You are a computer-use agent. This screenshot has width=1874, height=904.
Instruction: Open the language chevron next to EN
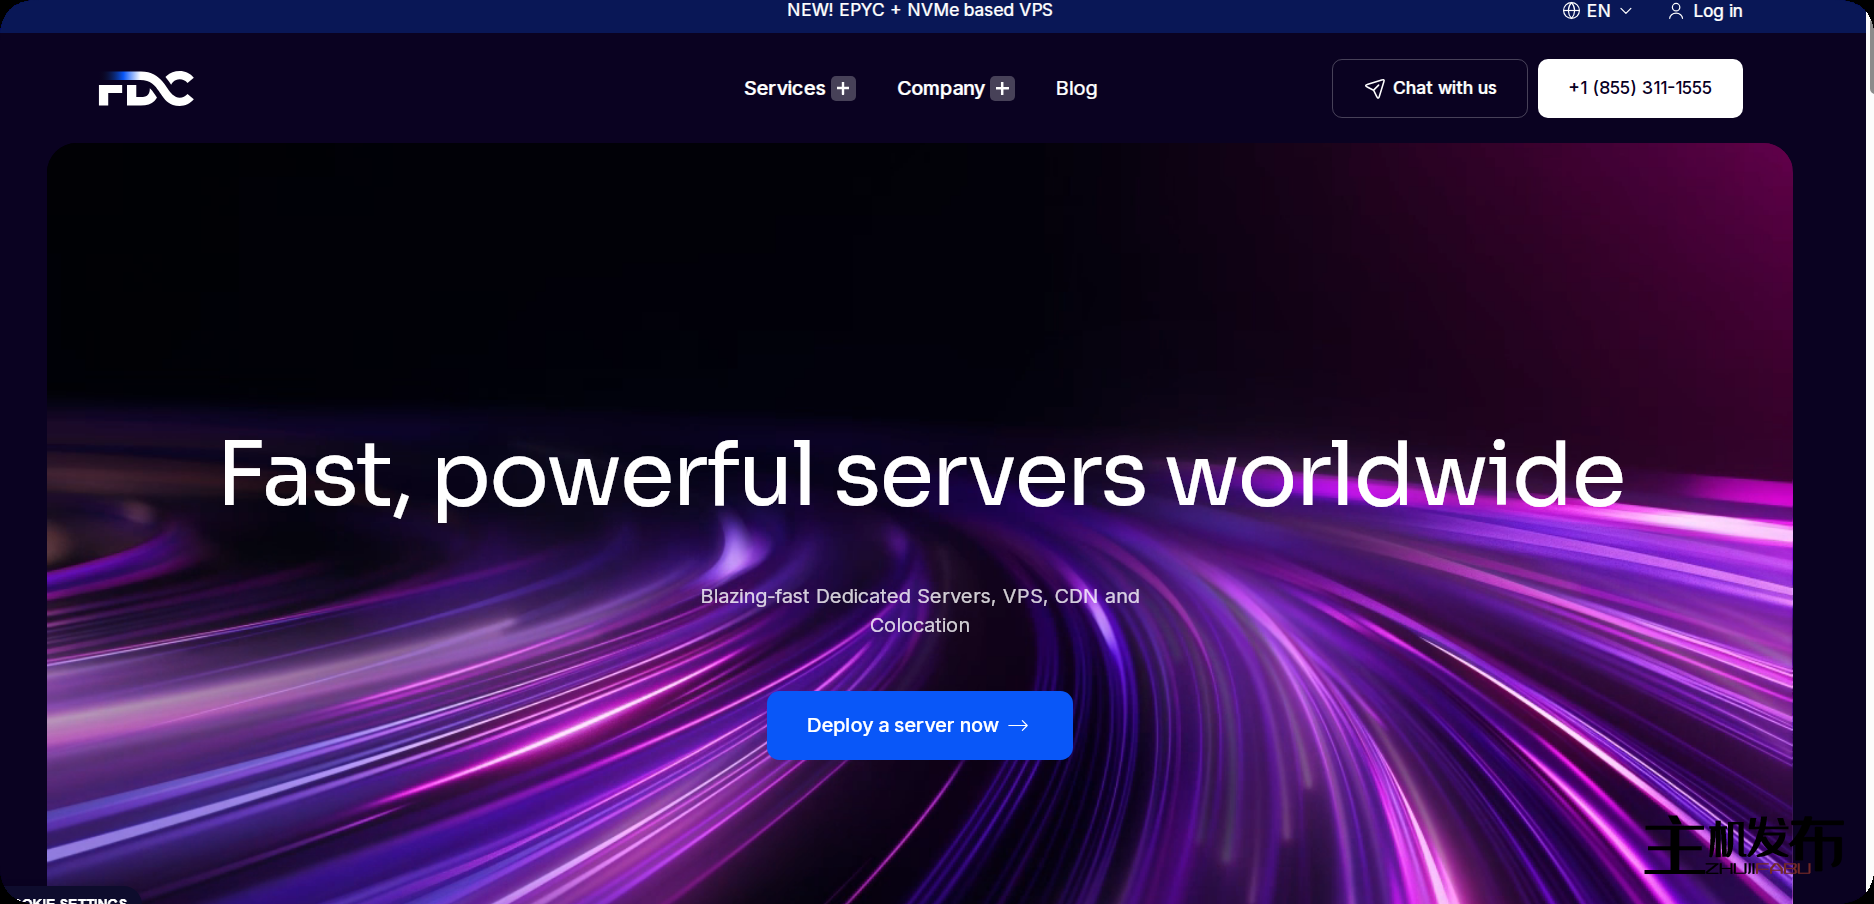[1626, 11]
